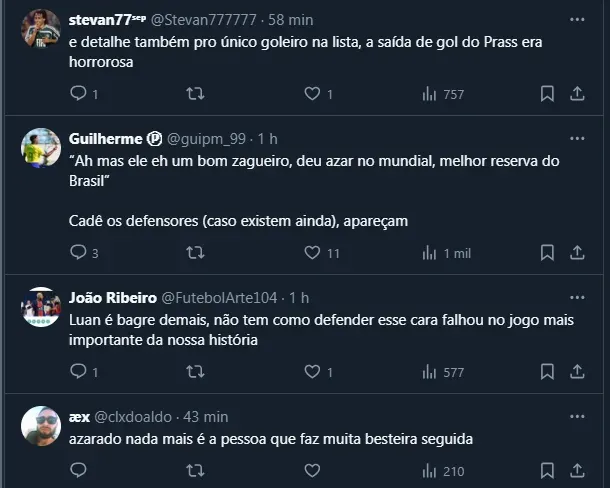Open more options on João Ribeiro's tweet
This screenshot has width=610, height=488.
(x=577, y=297)
